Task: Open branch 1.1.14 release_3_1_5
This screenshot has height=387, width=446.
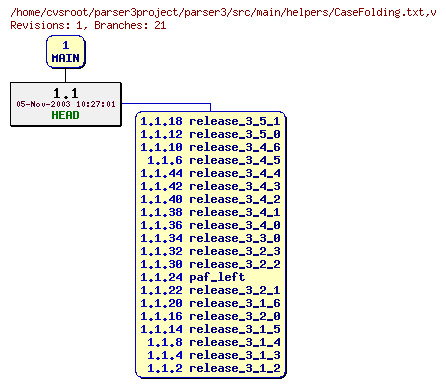Action: (210, 329)
